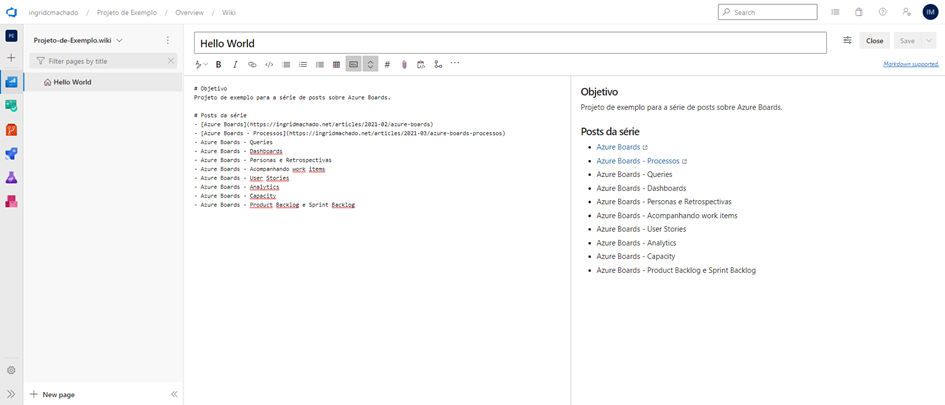Open Test Plans flask icon
The height and width of the screenshot is (405, 945).
[11, 177]
